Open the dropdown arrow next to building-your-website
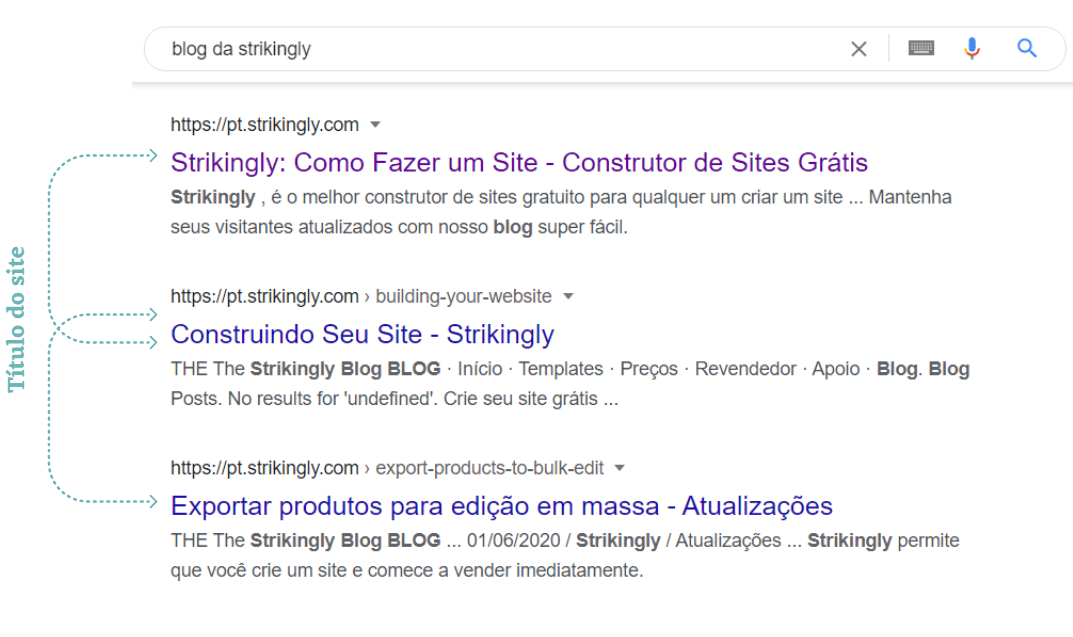The height and width of the screenshot is (637, 1073). point(569,297)
